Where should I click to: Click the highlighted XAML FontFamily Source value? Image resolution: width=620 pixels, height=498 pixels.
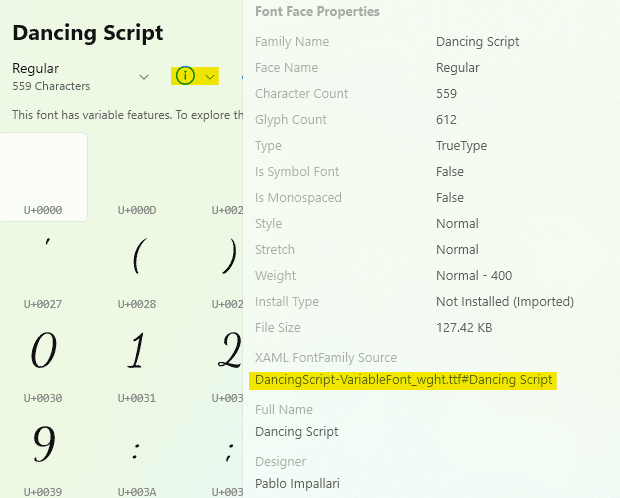[404, 380]
